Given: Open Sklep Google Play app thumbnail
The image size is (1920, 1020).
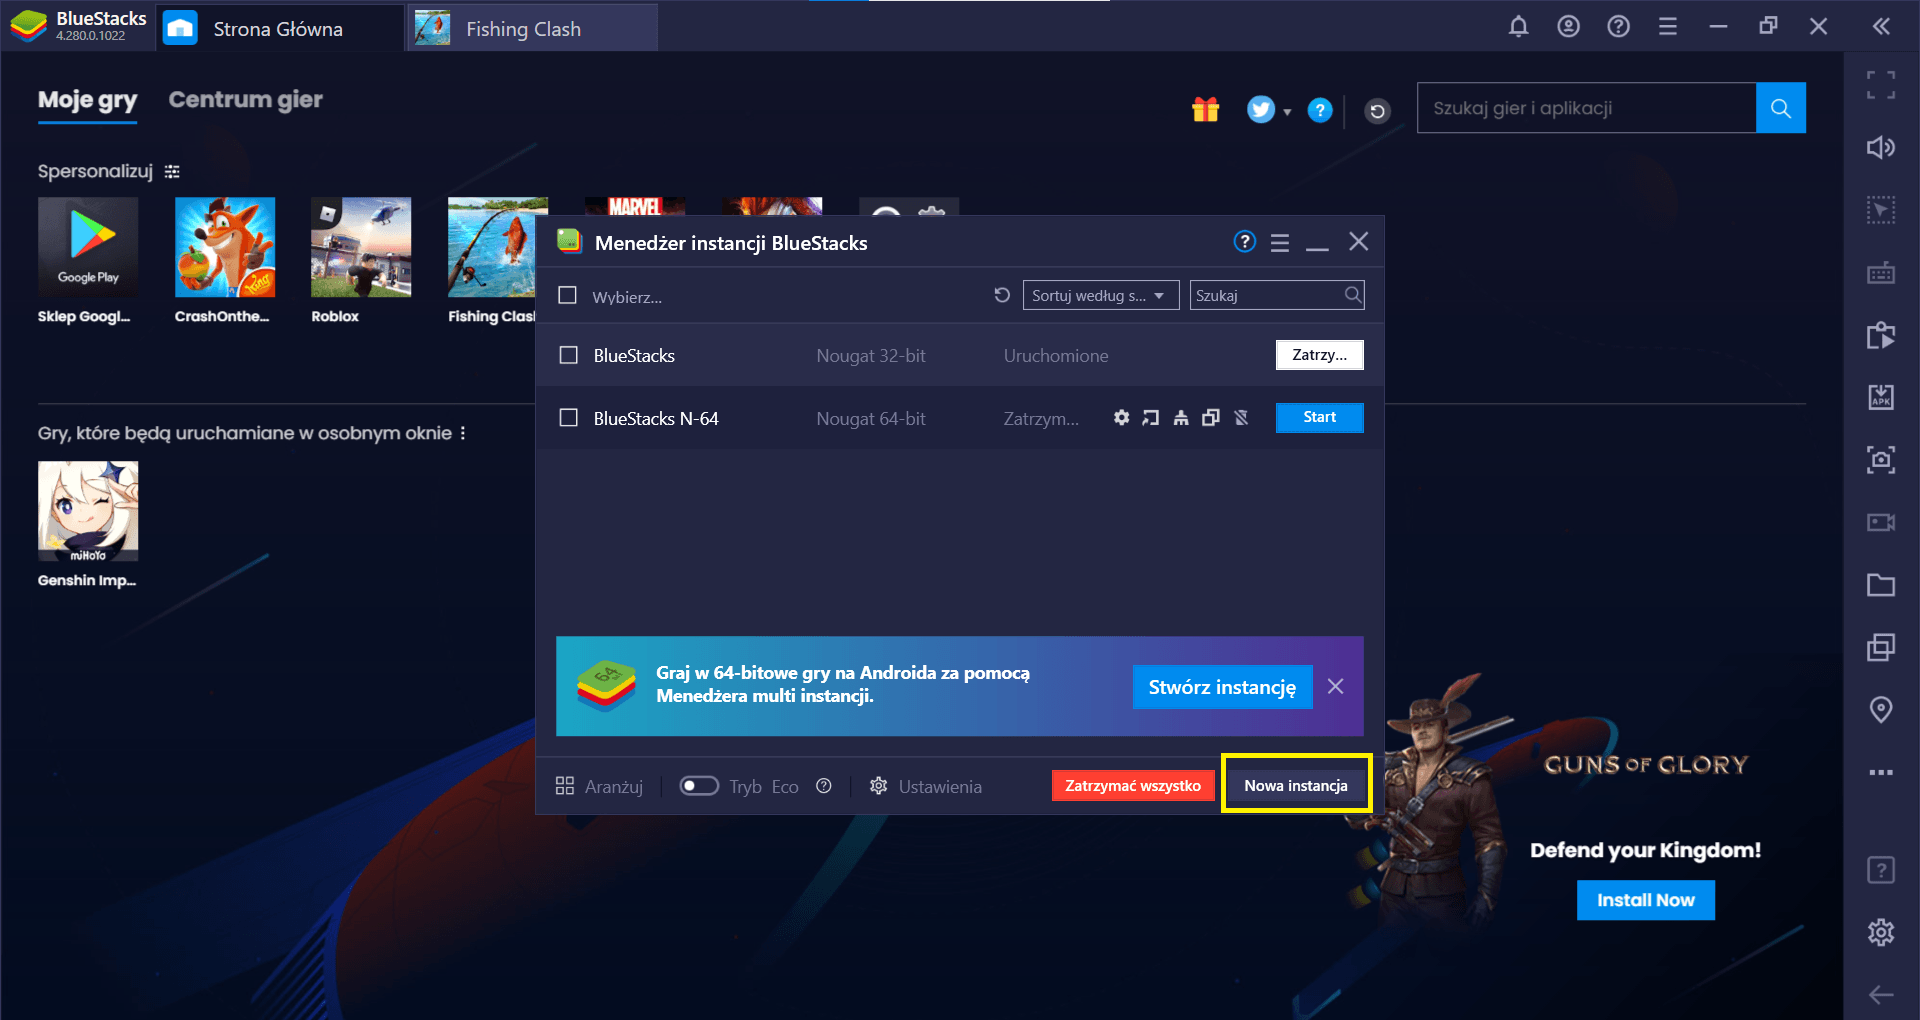Looking at the screenshot, I should 88,247.
